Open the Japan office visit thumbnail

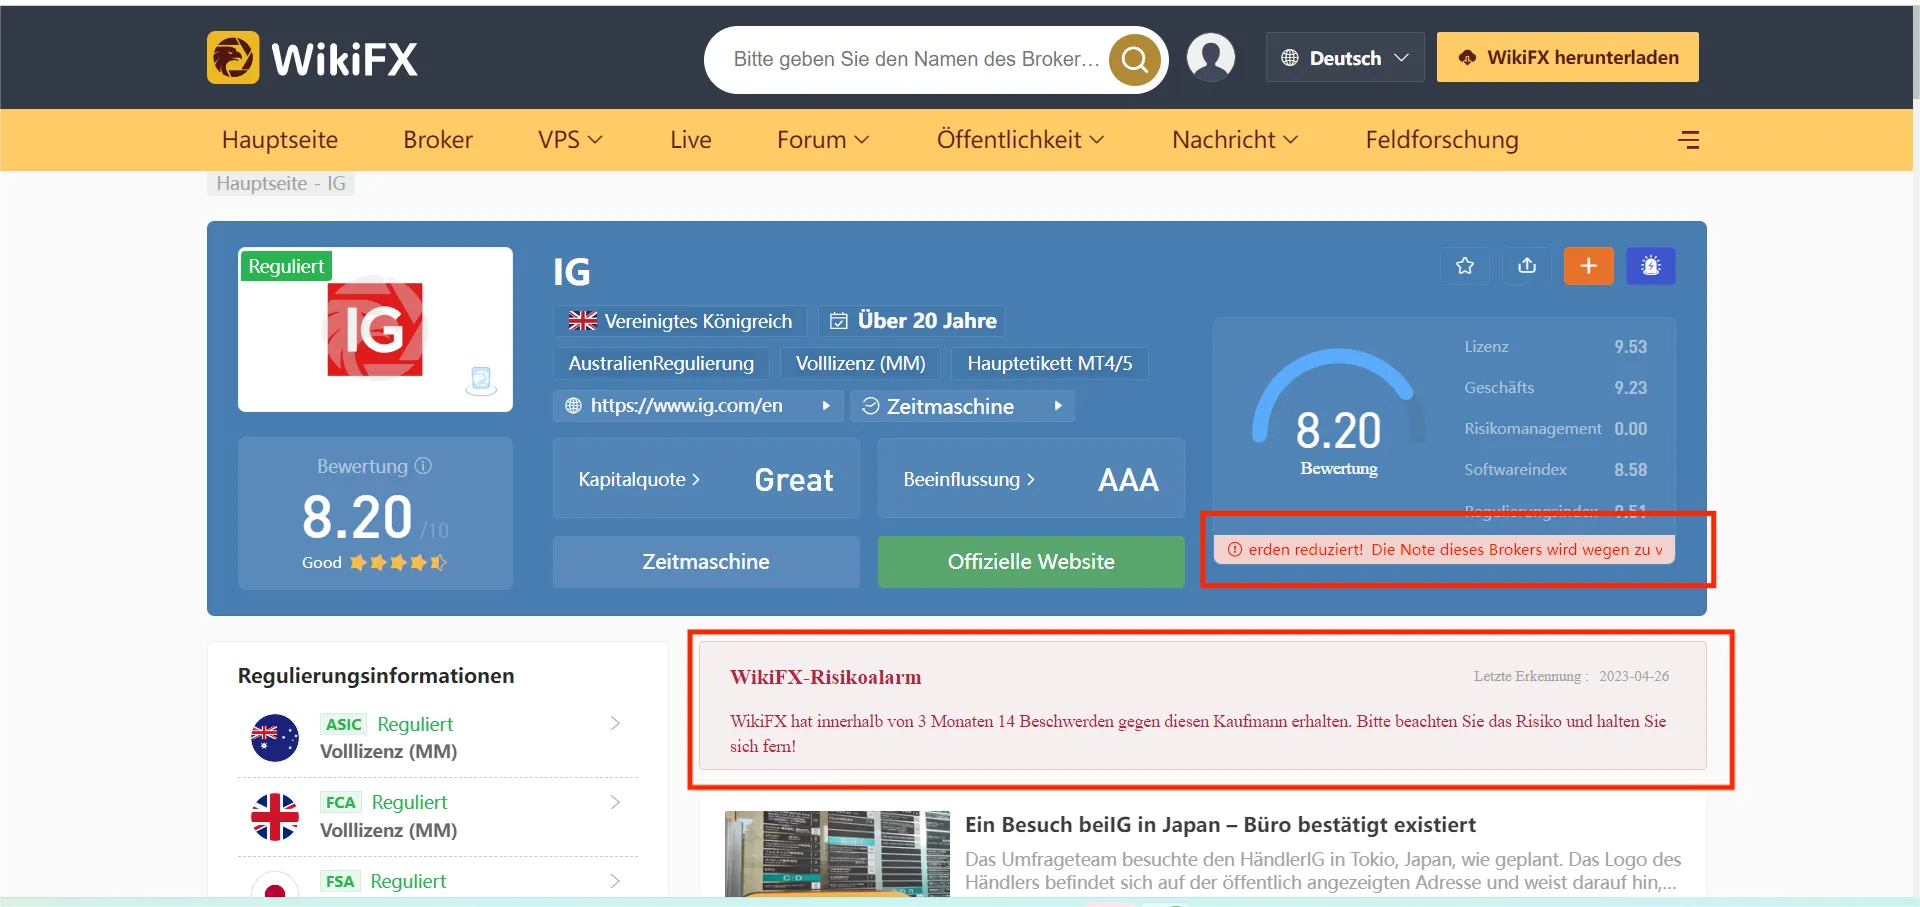tap(837, 853)
